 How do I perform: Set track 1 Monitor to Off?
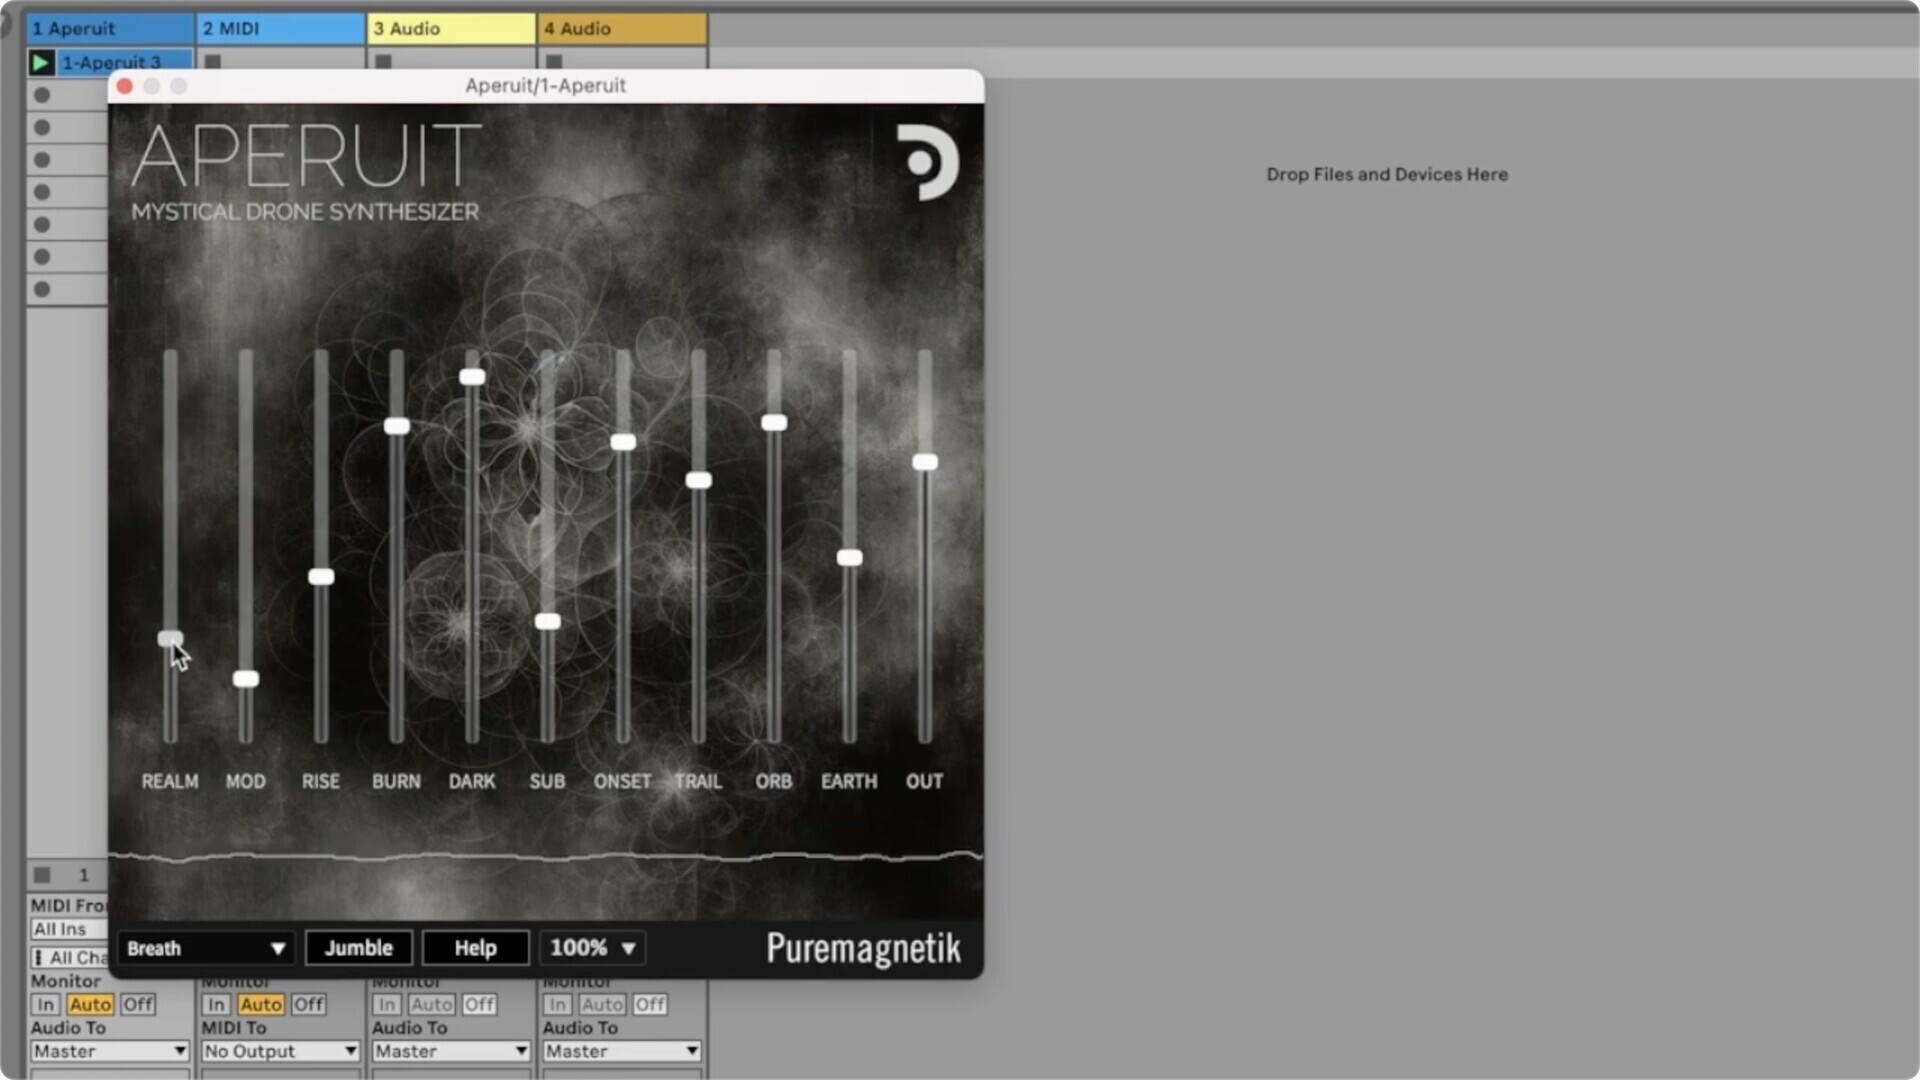(x=138, y=1004)
